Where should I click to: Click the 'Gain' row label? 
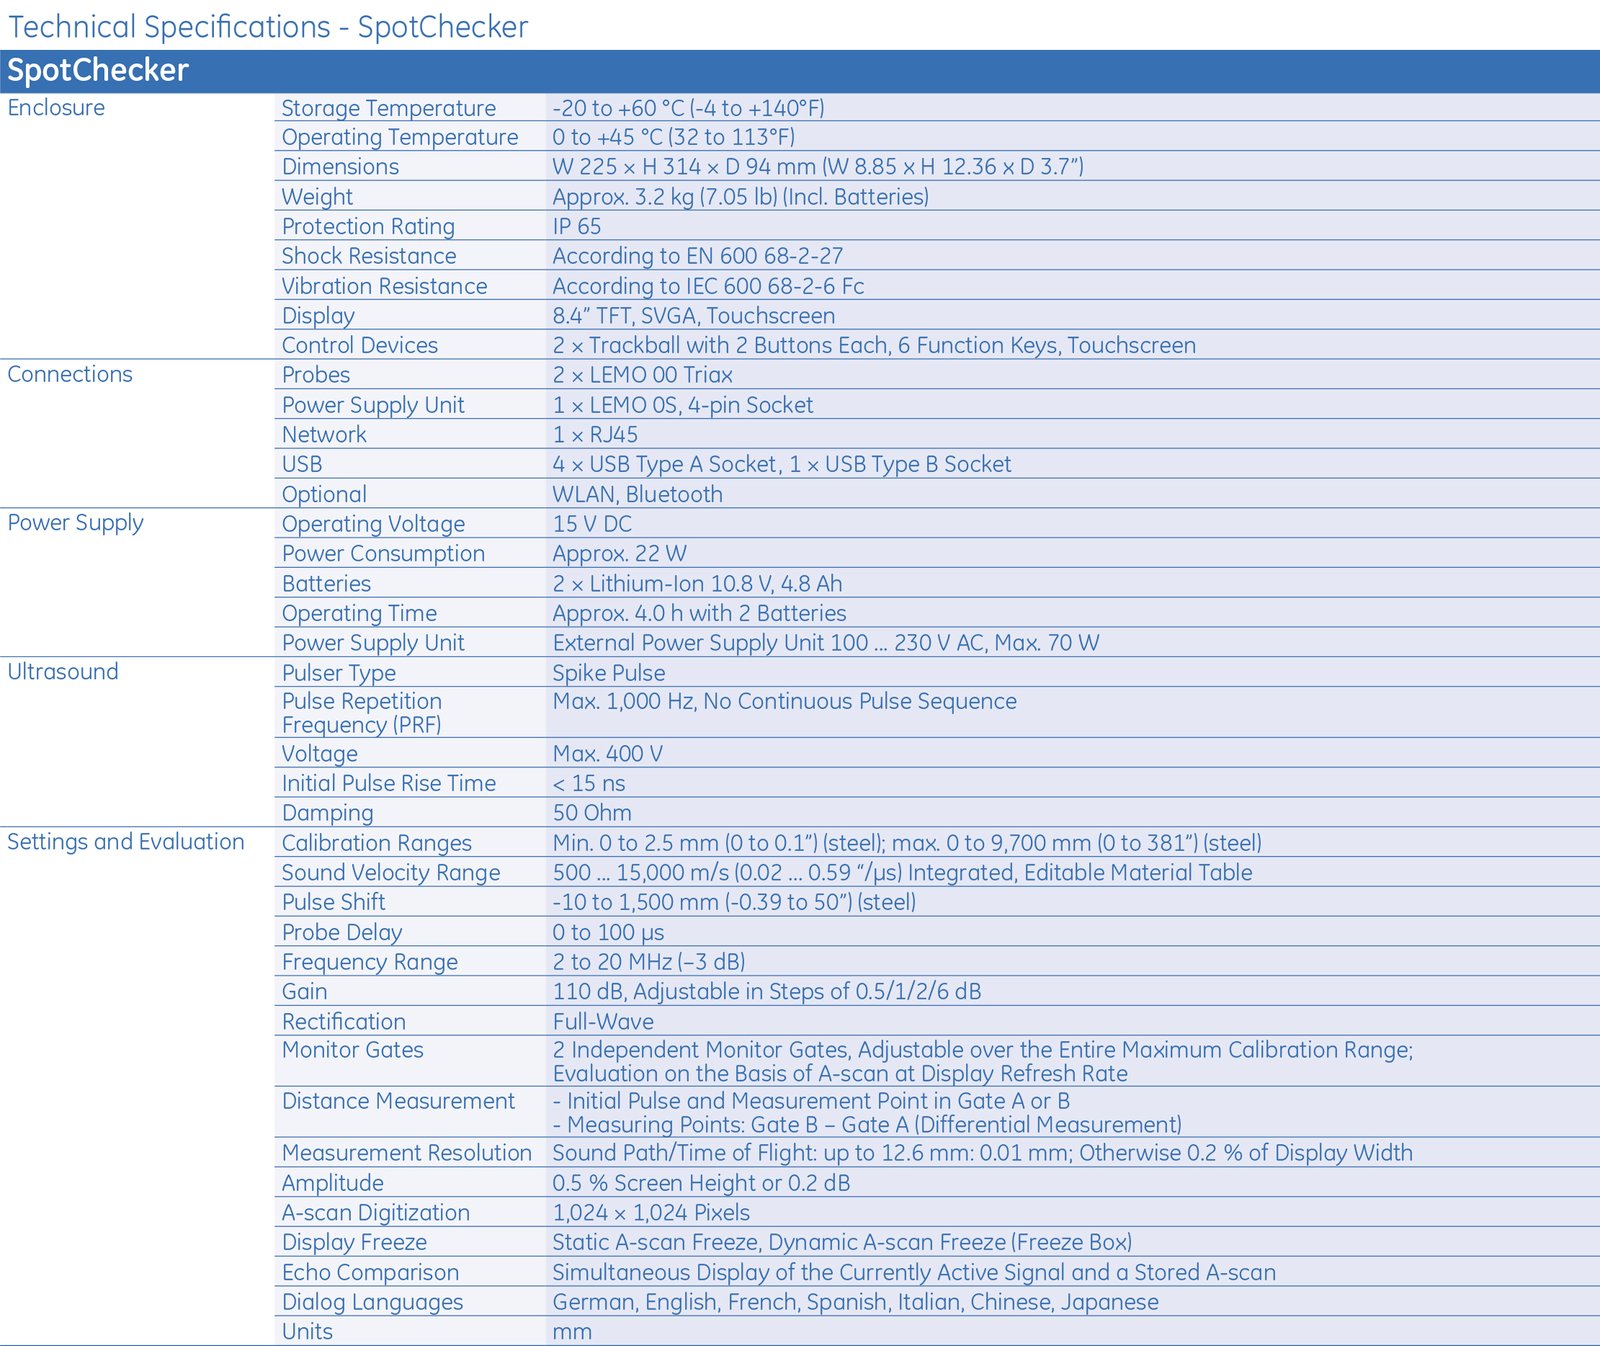click(304, 992)
